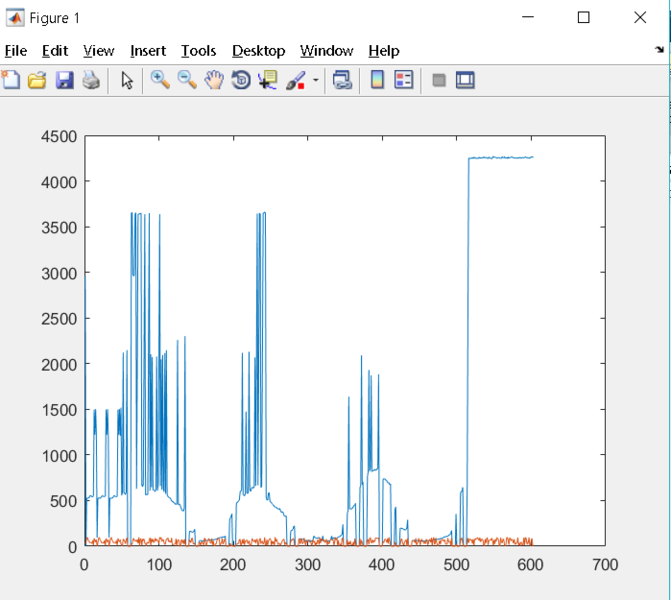This screenshot has height=600, width=671.
Task: Open the Desktop menu
Action: 258,51
